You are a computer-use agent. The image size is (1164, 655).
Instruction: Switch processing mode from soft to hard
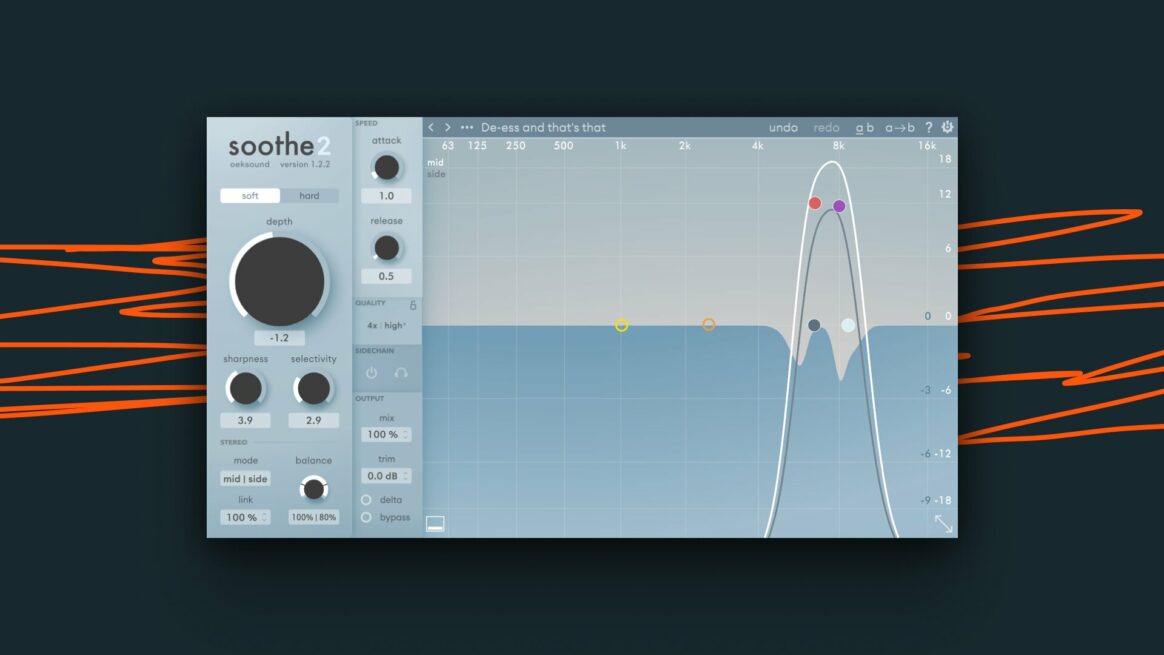click(310, 195)
